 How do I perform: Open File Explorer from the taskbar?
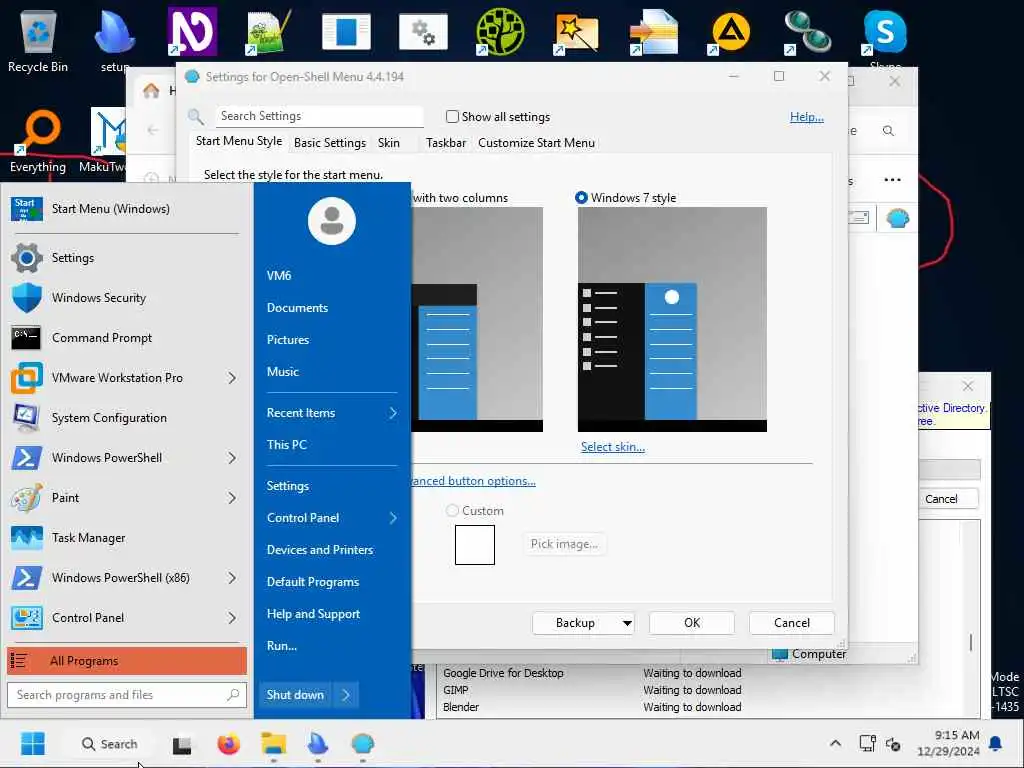coord(274,744)
